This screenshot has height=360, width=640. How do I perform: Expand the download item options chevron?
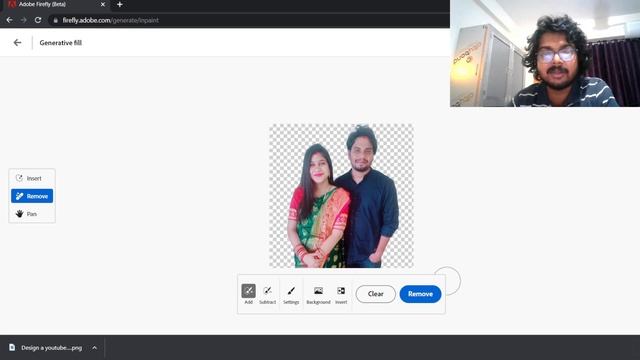(95, 348)
